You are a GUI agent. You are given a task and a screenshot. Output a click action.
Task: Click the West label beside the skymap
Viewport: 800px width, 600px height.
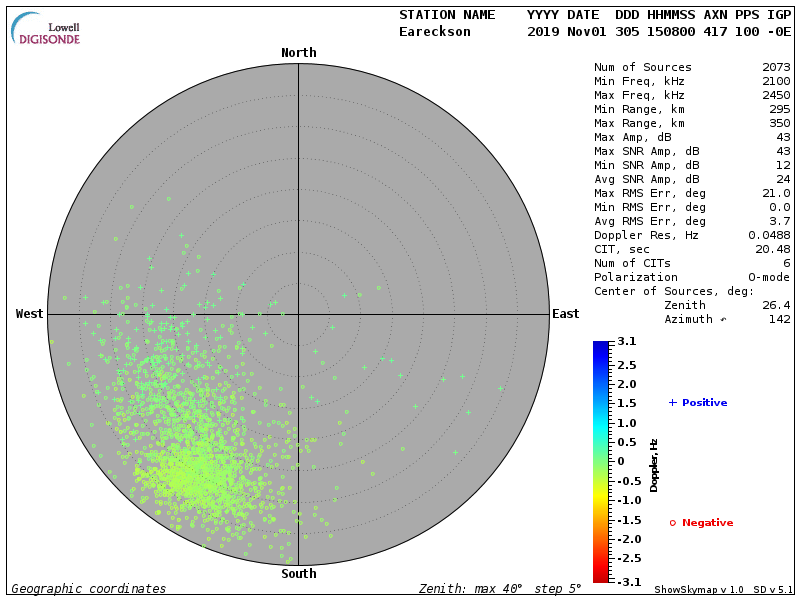30,314
